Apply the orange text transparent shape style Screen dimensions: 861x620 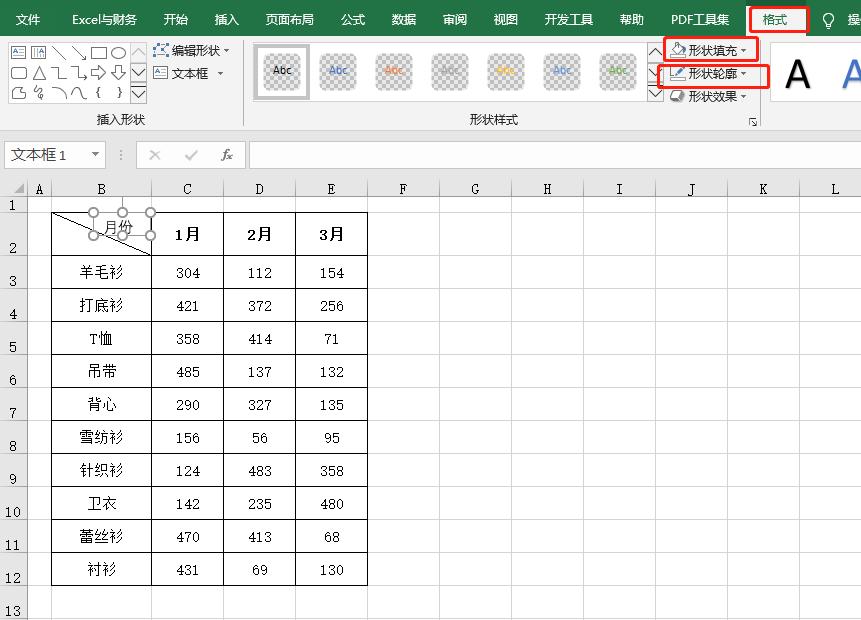[394, 71]
